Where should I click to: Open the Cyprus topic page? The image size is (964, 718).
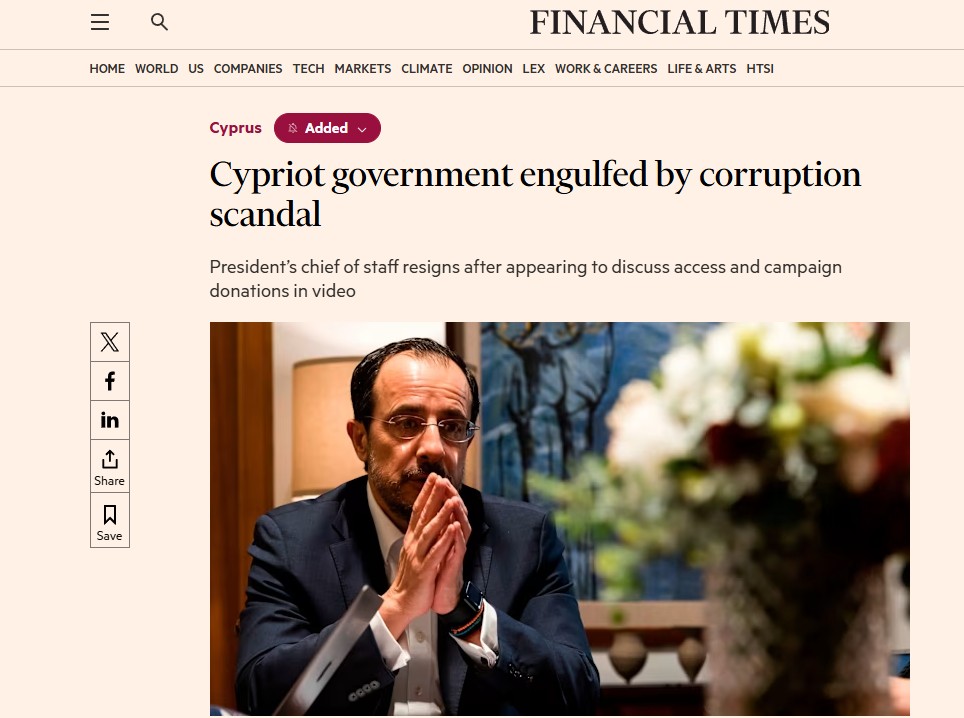coord(235,128)
